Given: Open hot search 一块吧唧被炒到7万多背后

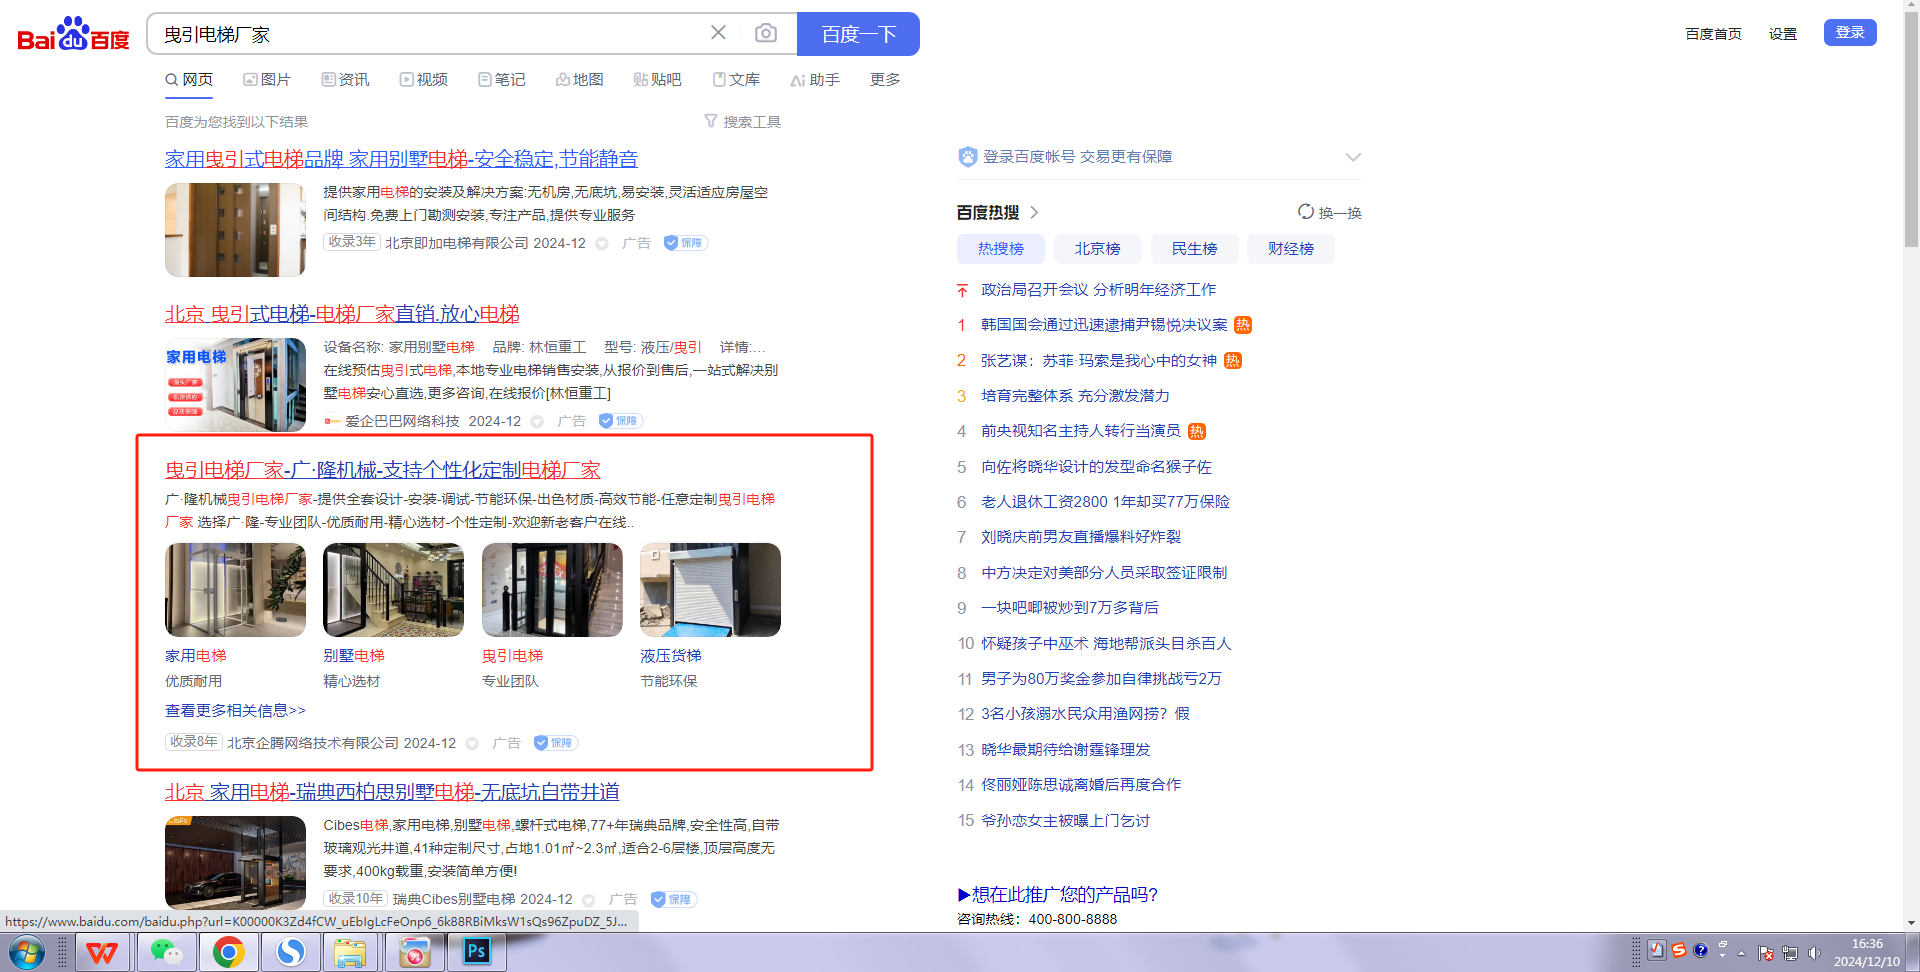Looking at the screenshot, I should click(x=1069, y=608).
